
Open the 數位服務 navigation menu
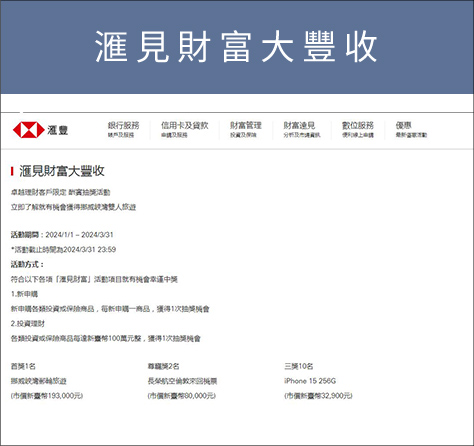tap(358, 129)
